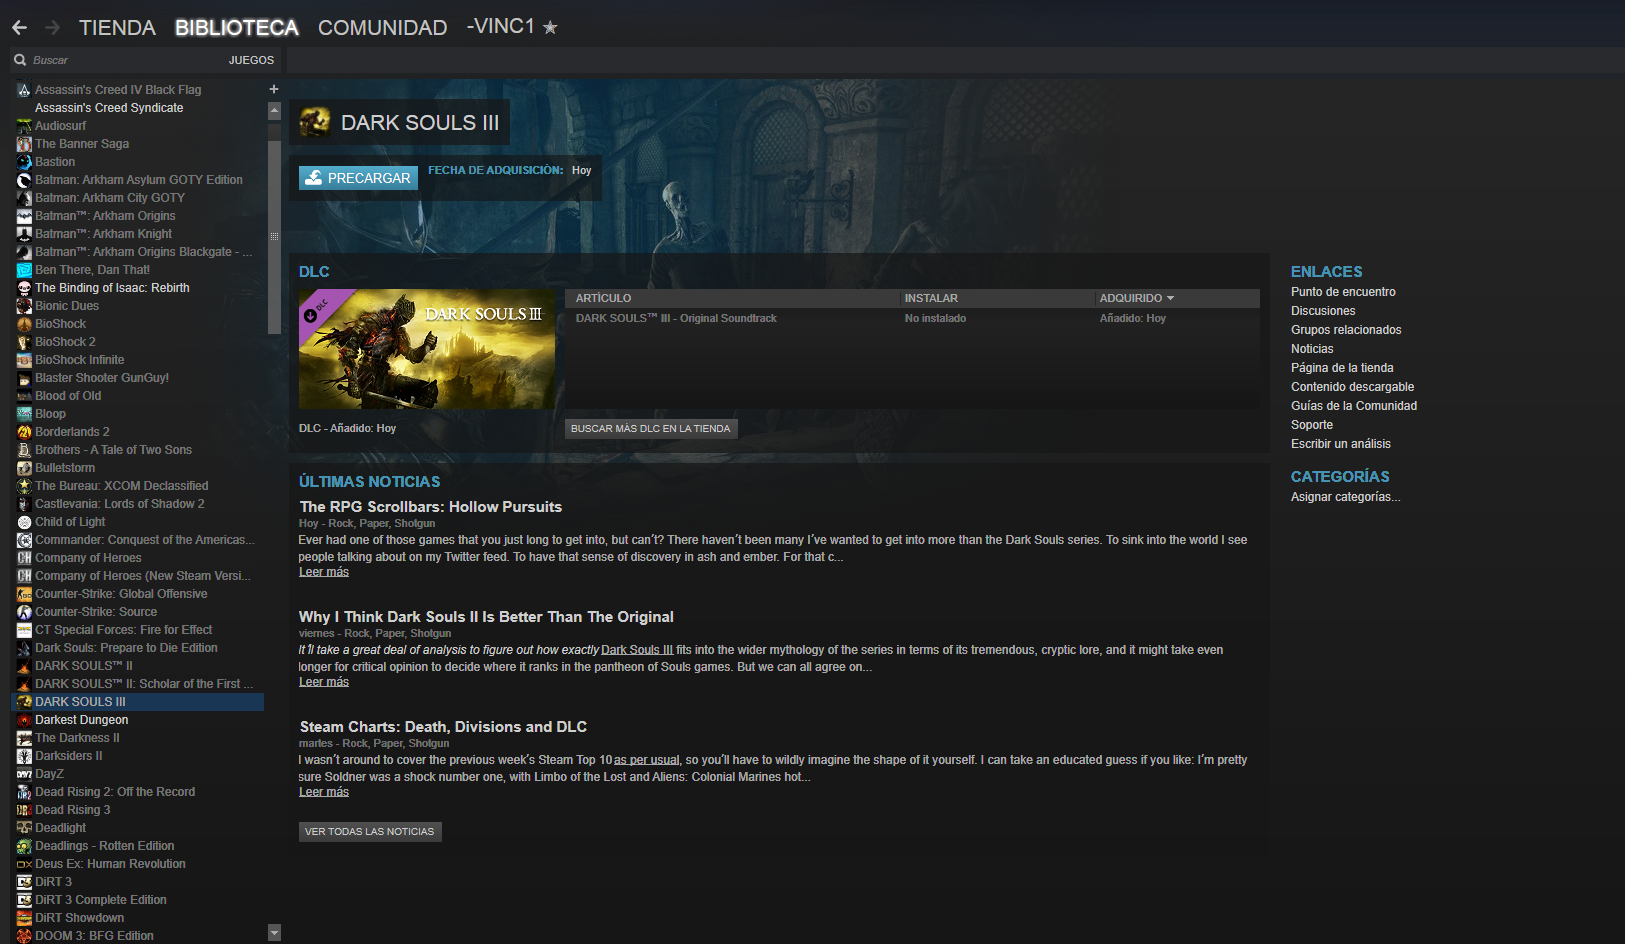This screenshot has width=1625, height=944.
Task: Open the -VINC1 profile menu
Action: coord(501,27)
